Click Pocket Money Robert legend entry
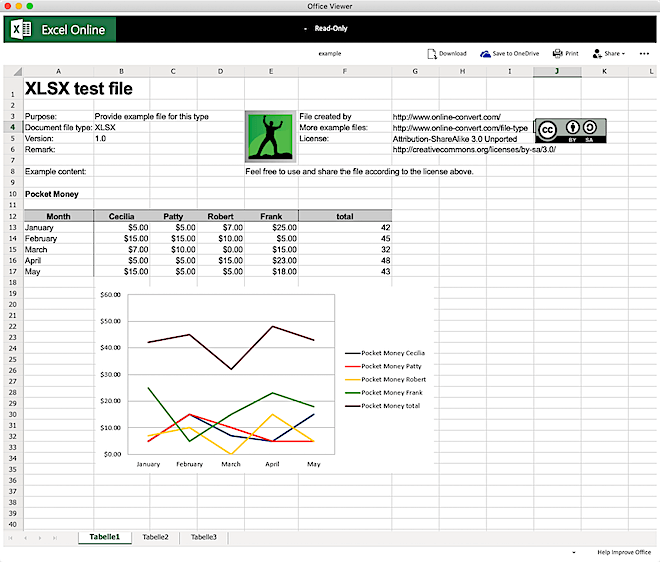The image size is (660, 562). click(386, 379)
